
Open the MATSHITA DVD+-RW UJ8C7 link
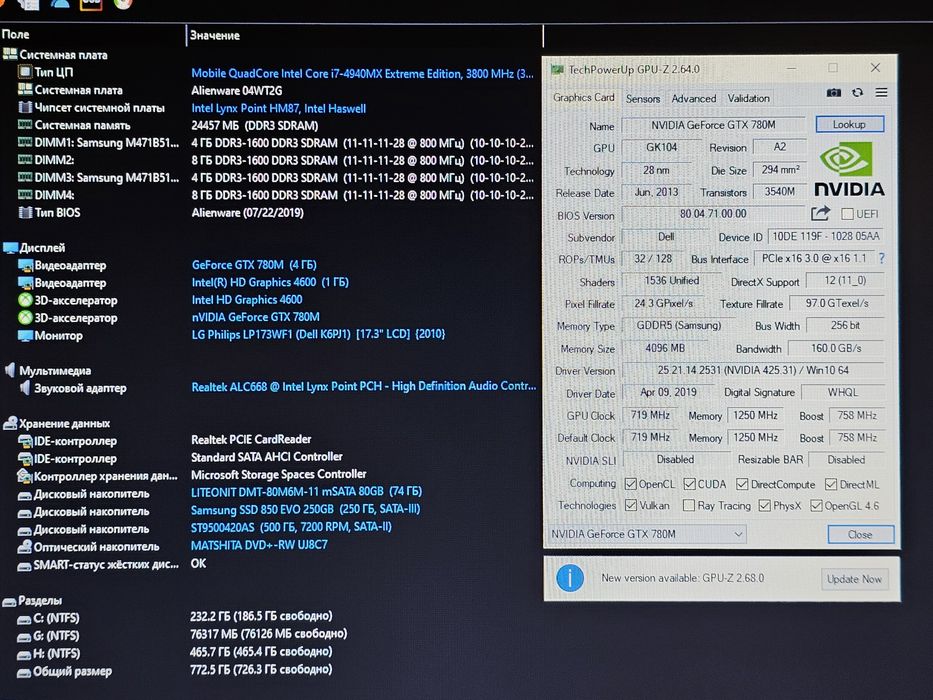point(259,545)
